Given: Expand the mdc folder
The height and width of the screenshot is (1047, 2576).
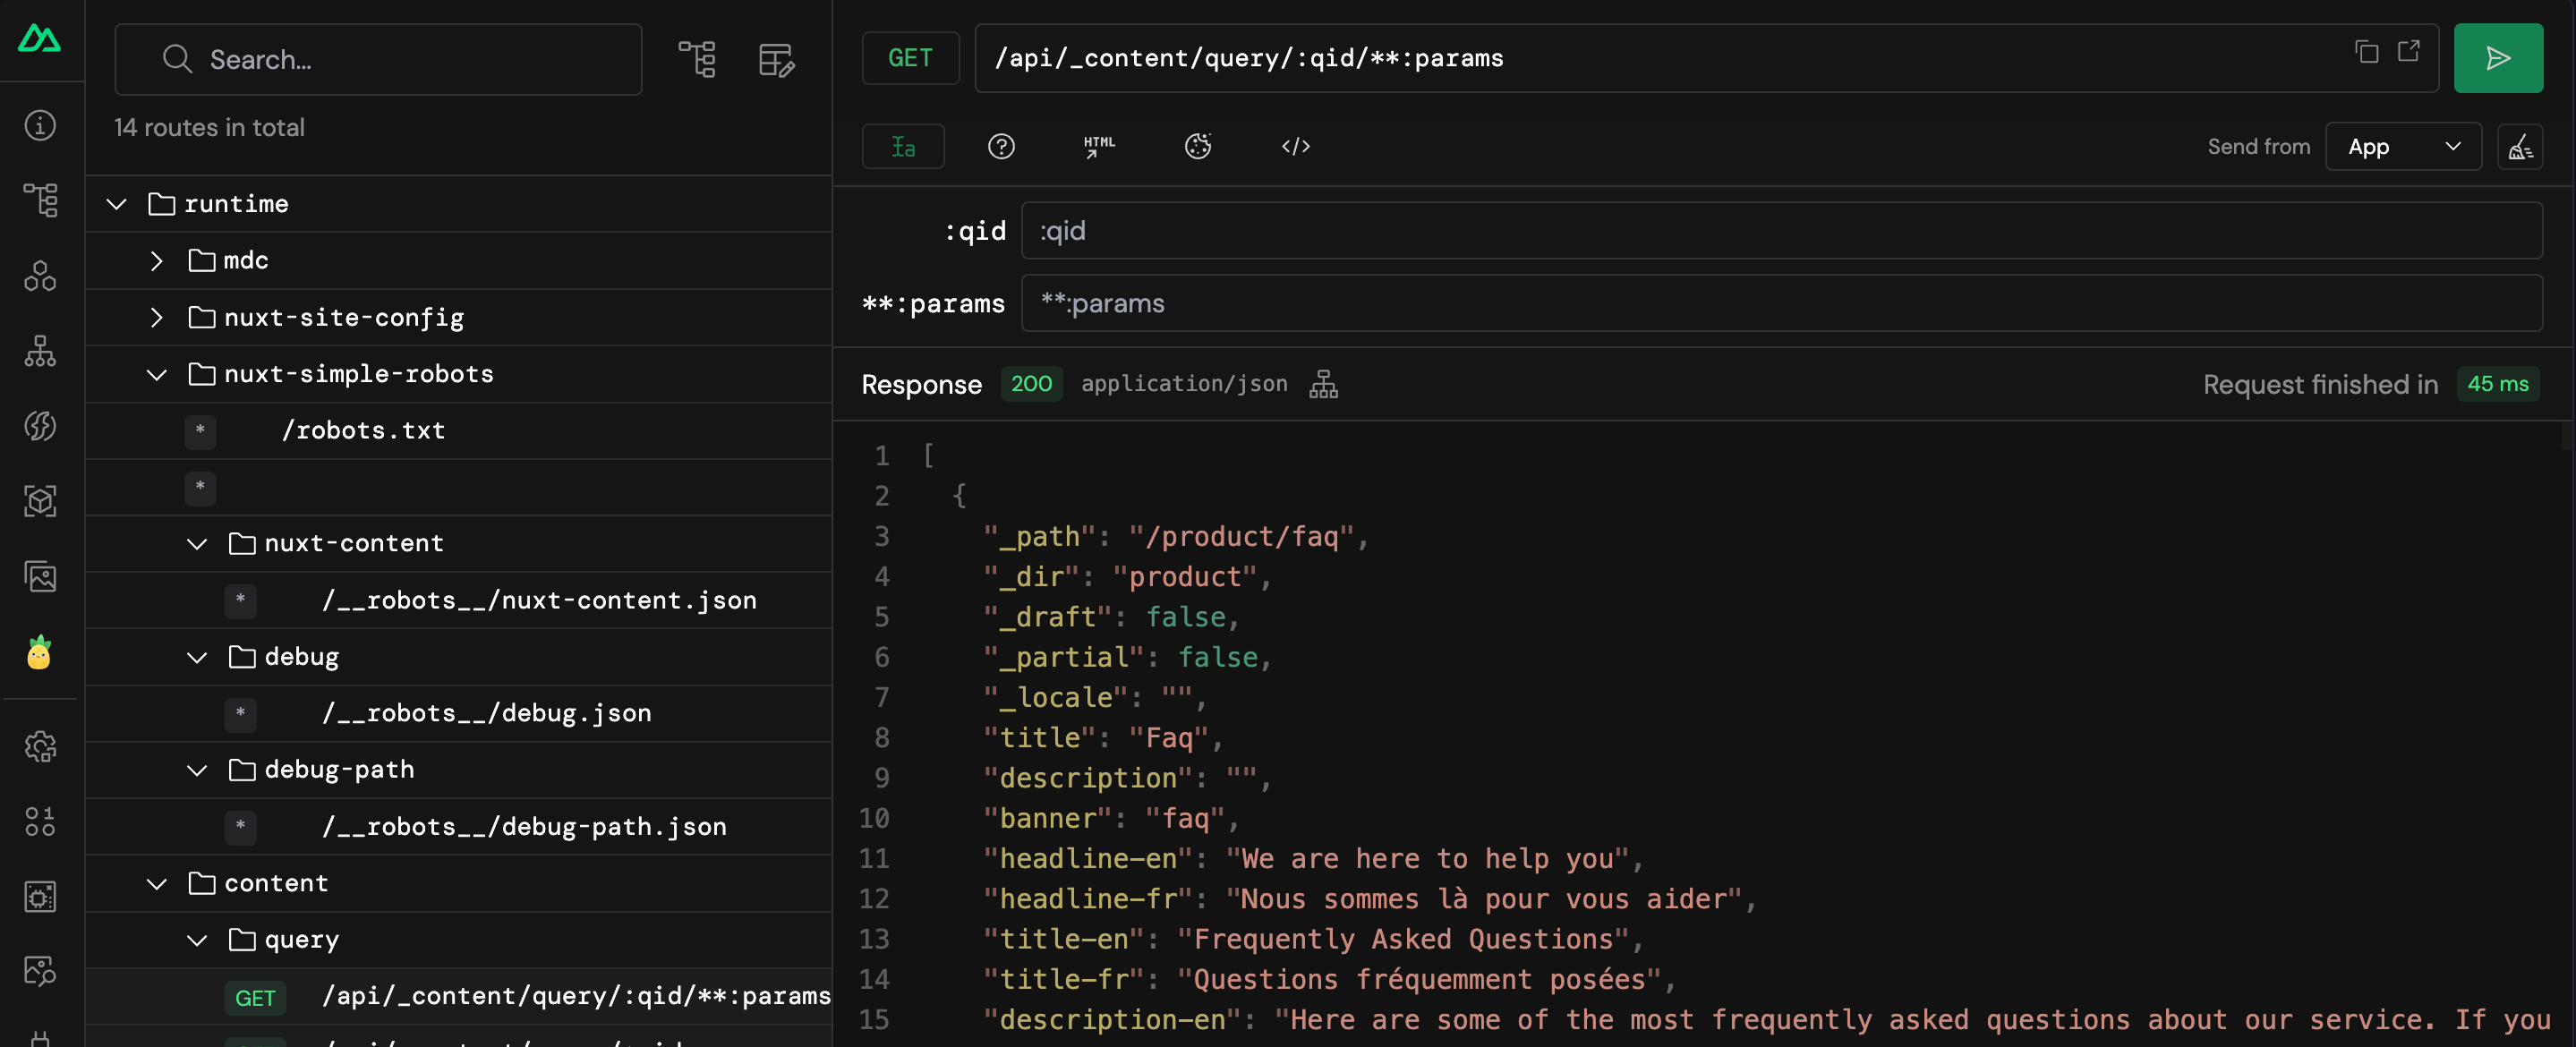Looking at the screenshot, I should click(157, 261).
